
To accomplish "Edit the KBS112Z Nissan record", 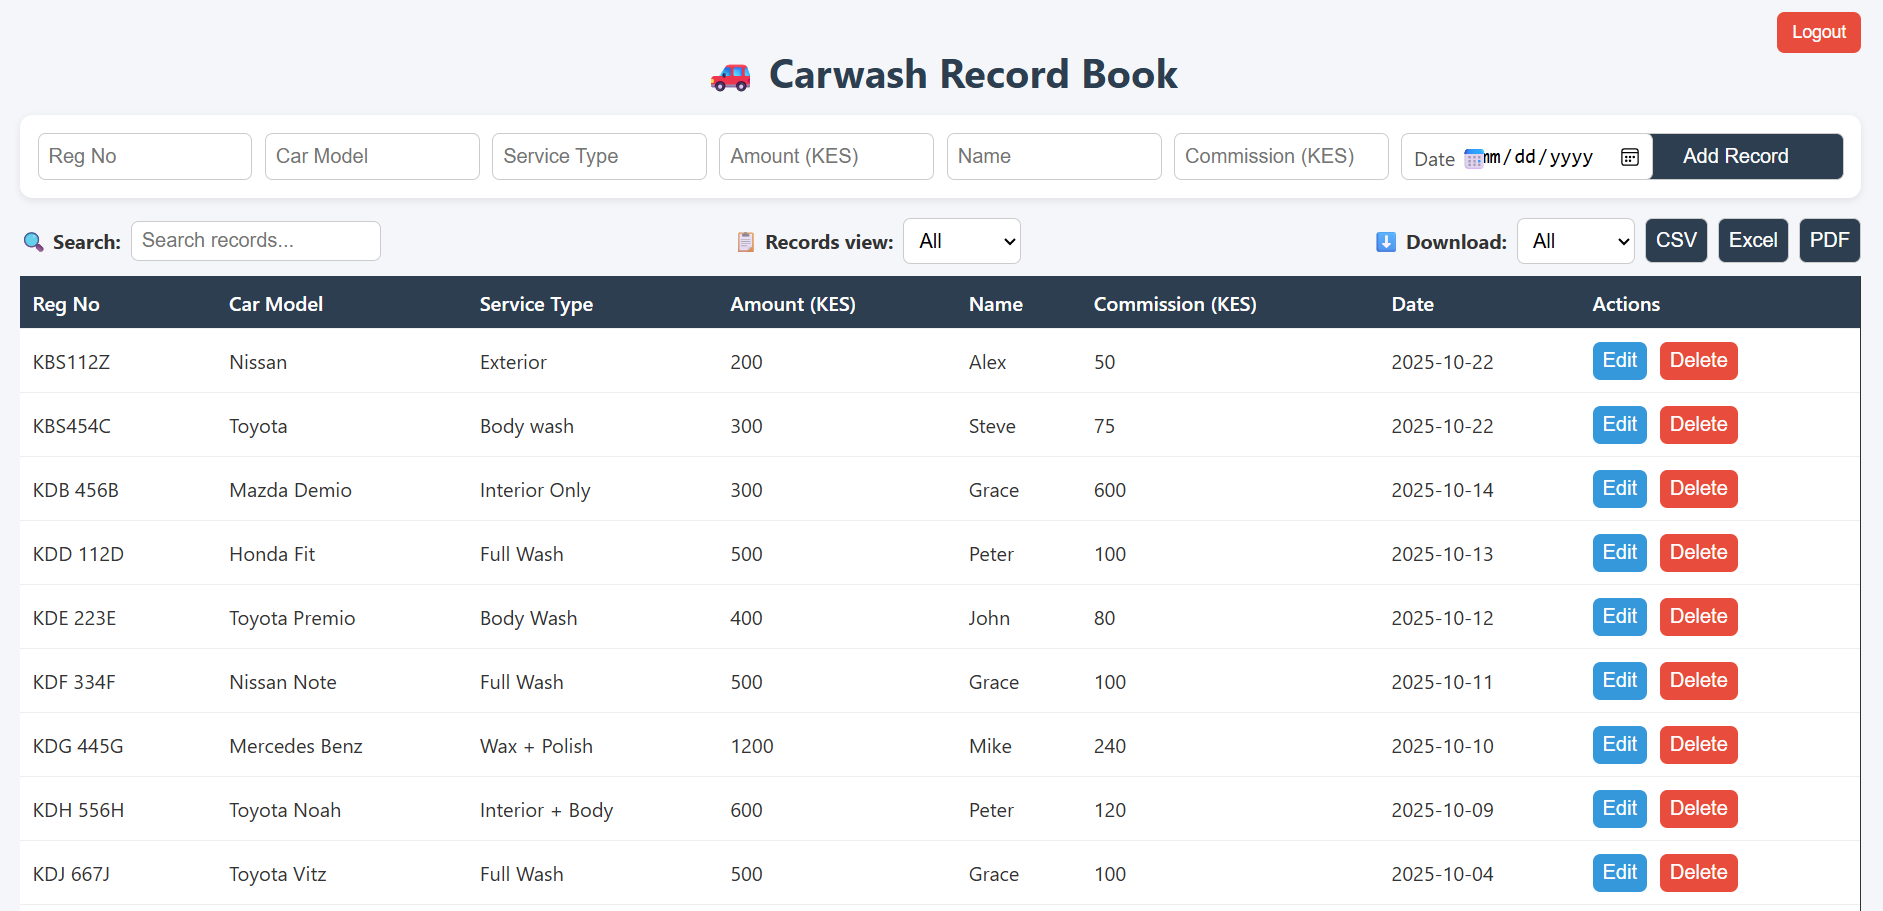I will click(1619, 361).
